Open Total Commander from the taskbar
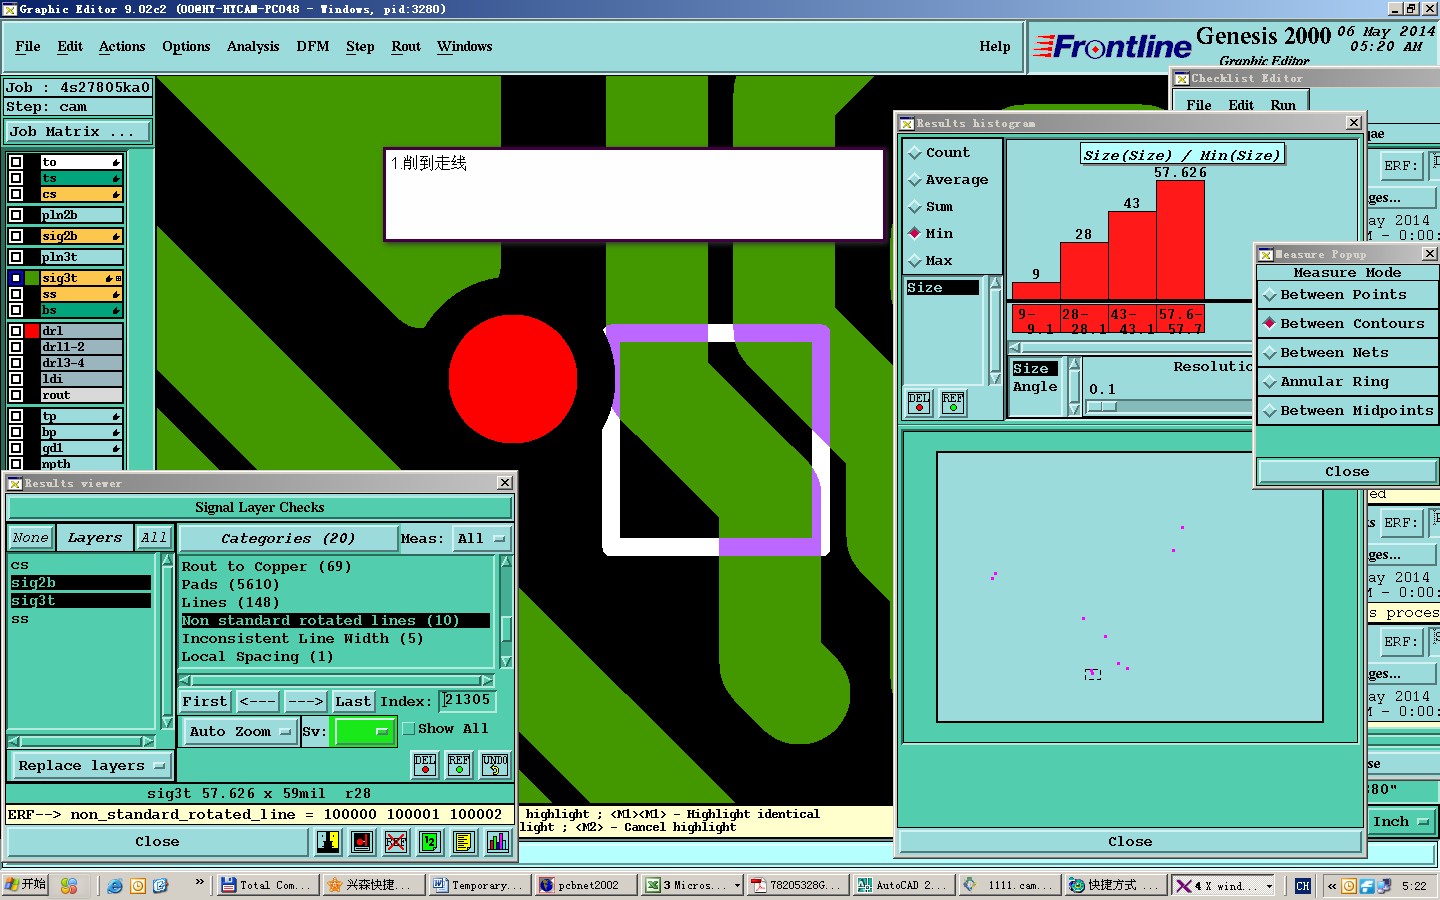1440x900 pixels. click(x=267, y=885)
